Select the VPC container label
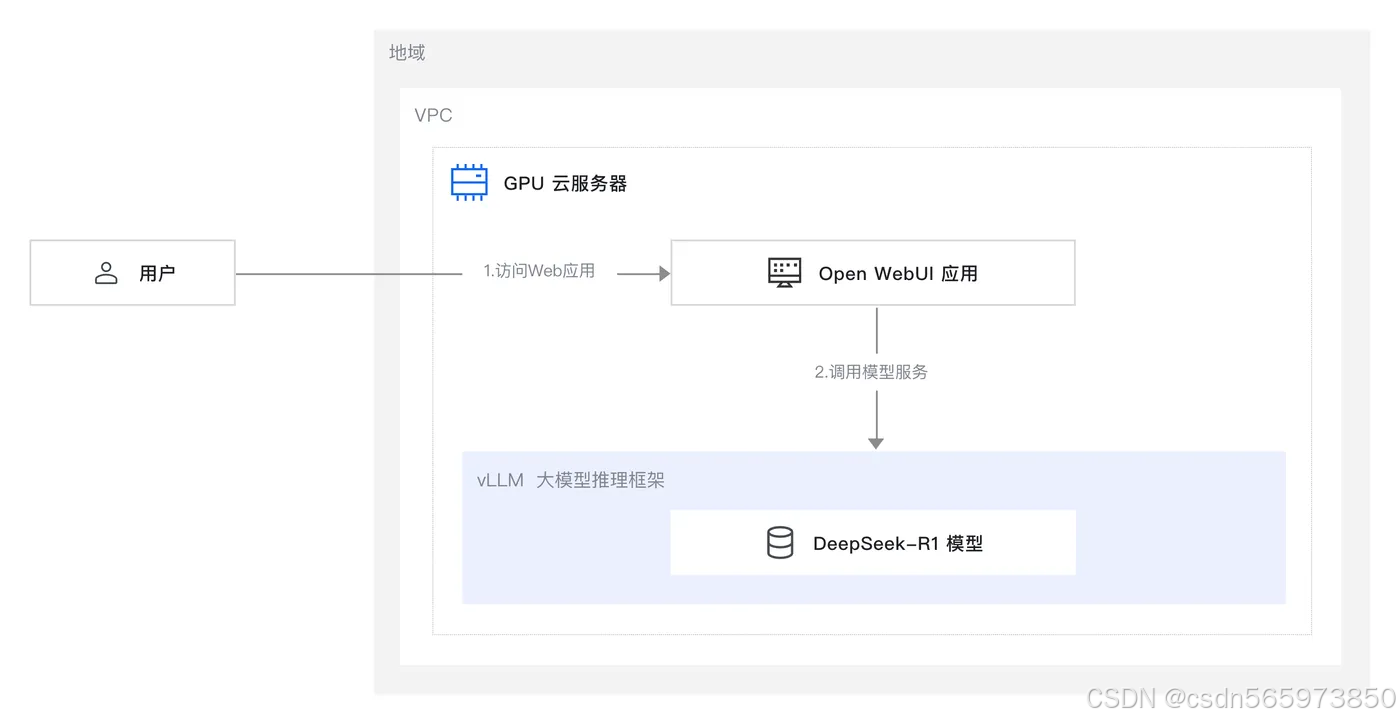This screenshot has width=1400, height=724. (433, 115)
